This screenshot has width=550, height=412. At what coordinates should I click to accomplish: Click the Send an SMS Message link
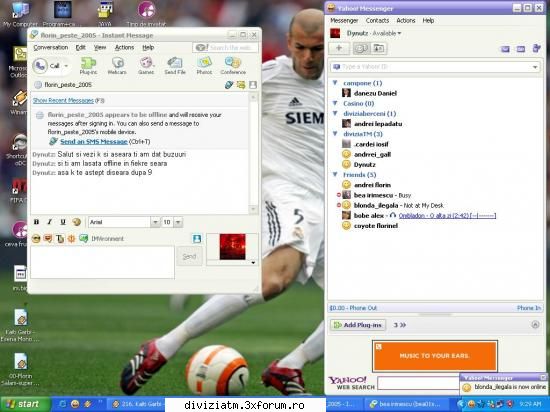coord(94,142)
